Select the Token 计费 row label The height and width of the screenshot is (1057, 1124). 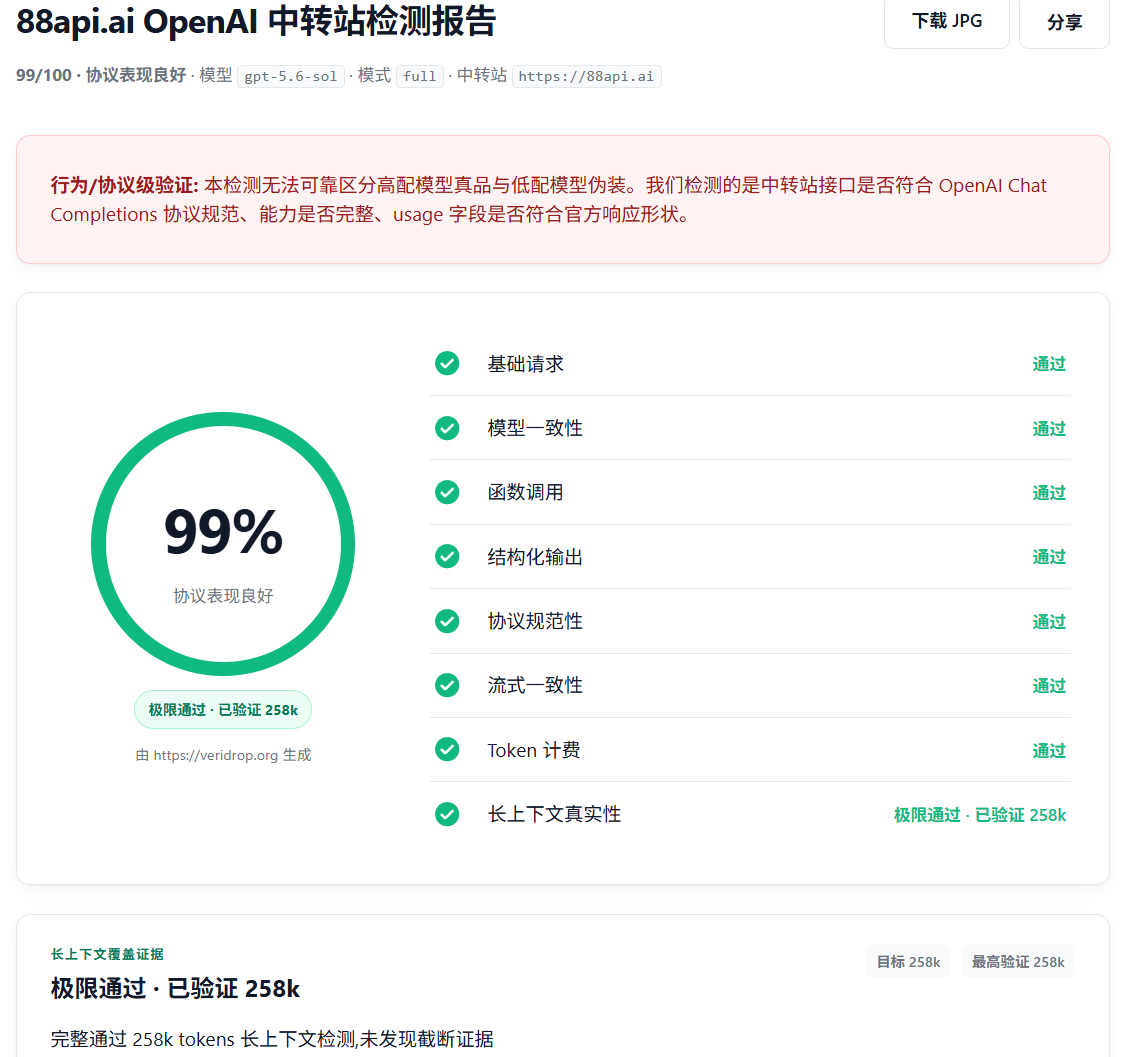pyautogui.click(x=534, y=750)
